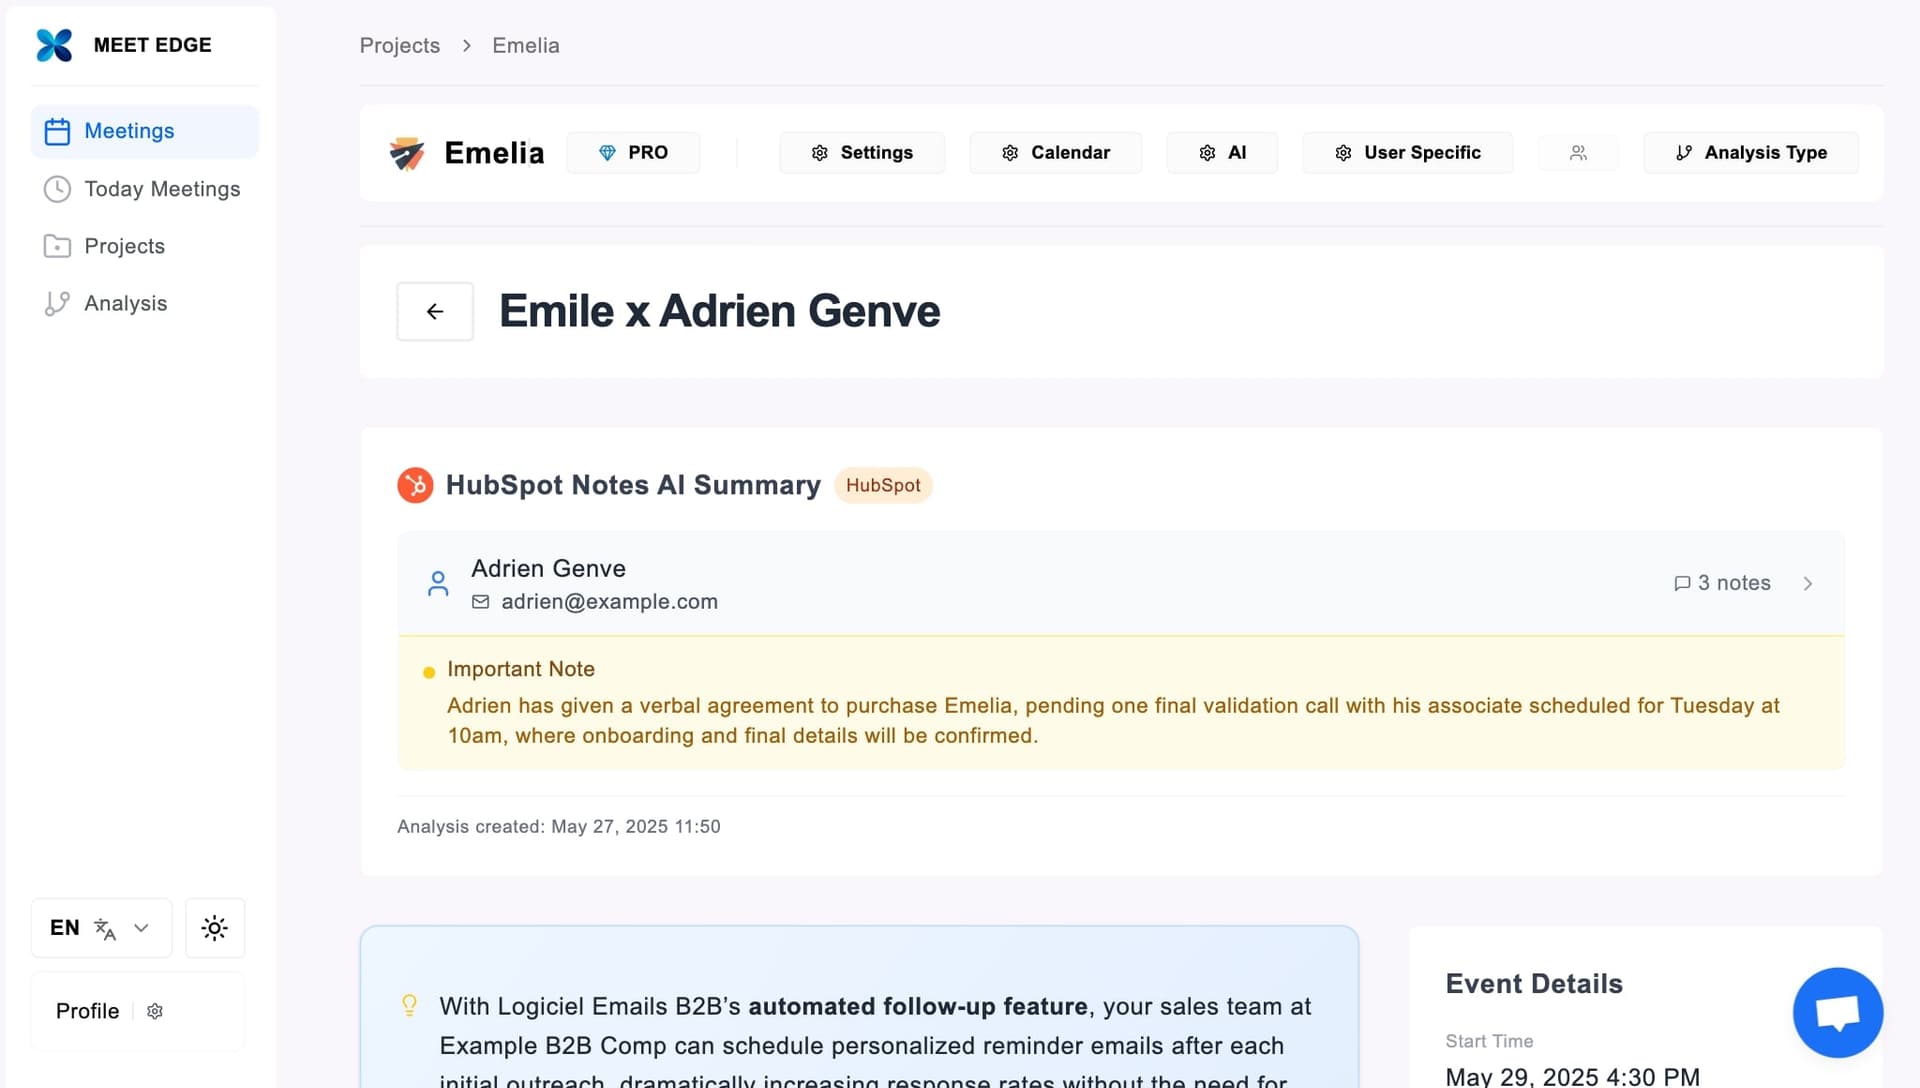Click the HubSpot logo icon
Screen dimensions: 1920x1088
(415, 485)
